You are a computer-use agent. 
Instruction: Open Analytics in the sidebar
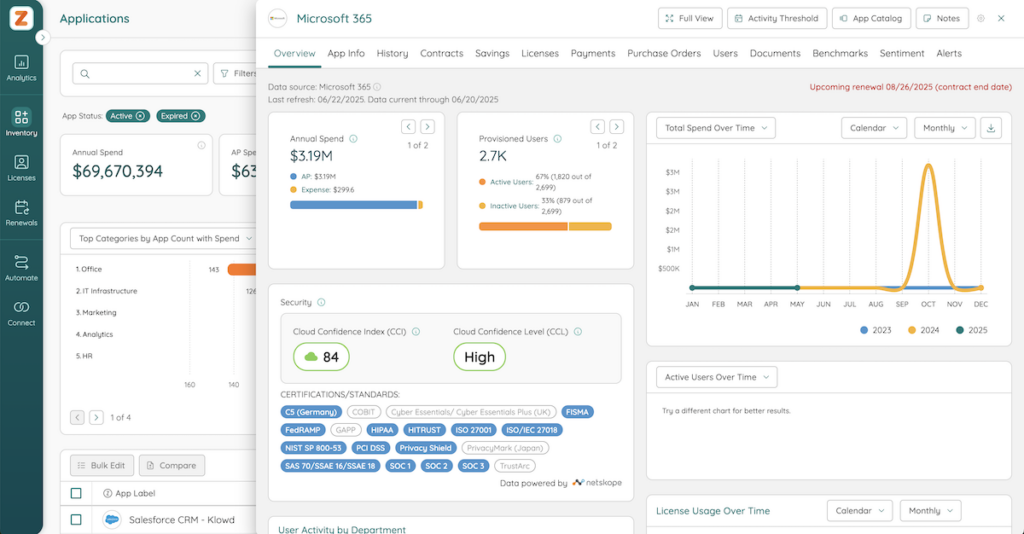click(x=22, y=69)
